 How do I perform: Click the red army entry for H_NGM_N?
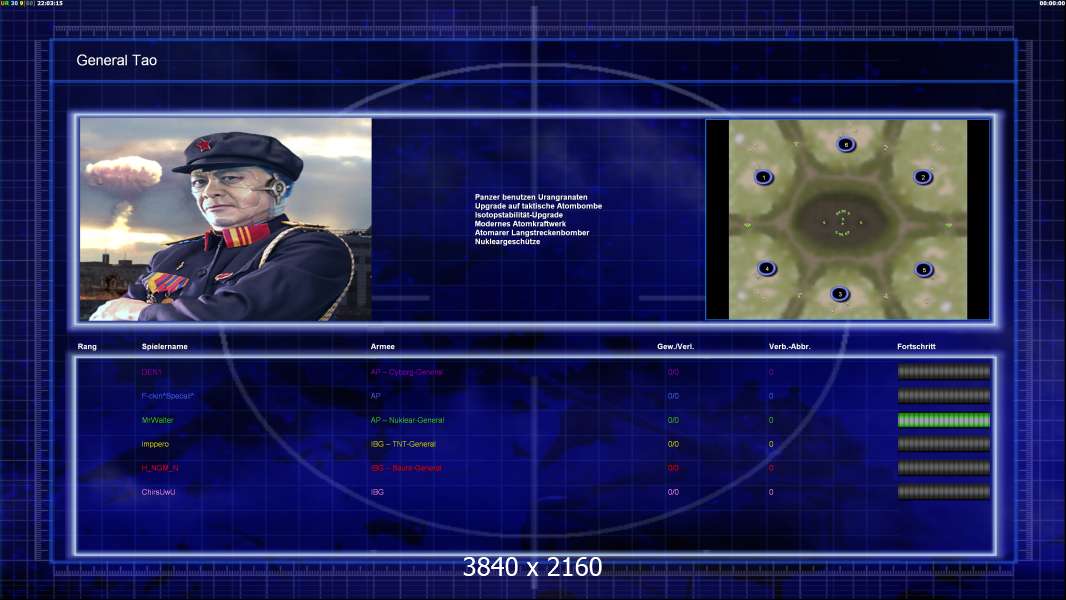406,468
